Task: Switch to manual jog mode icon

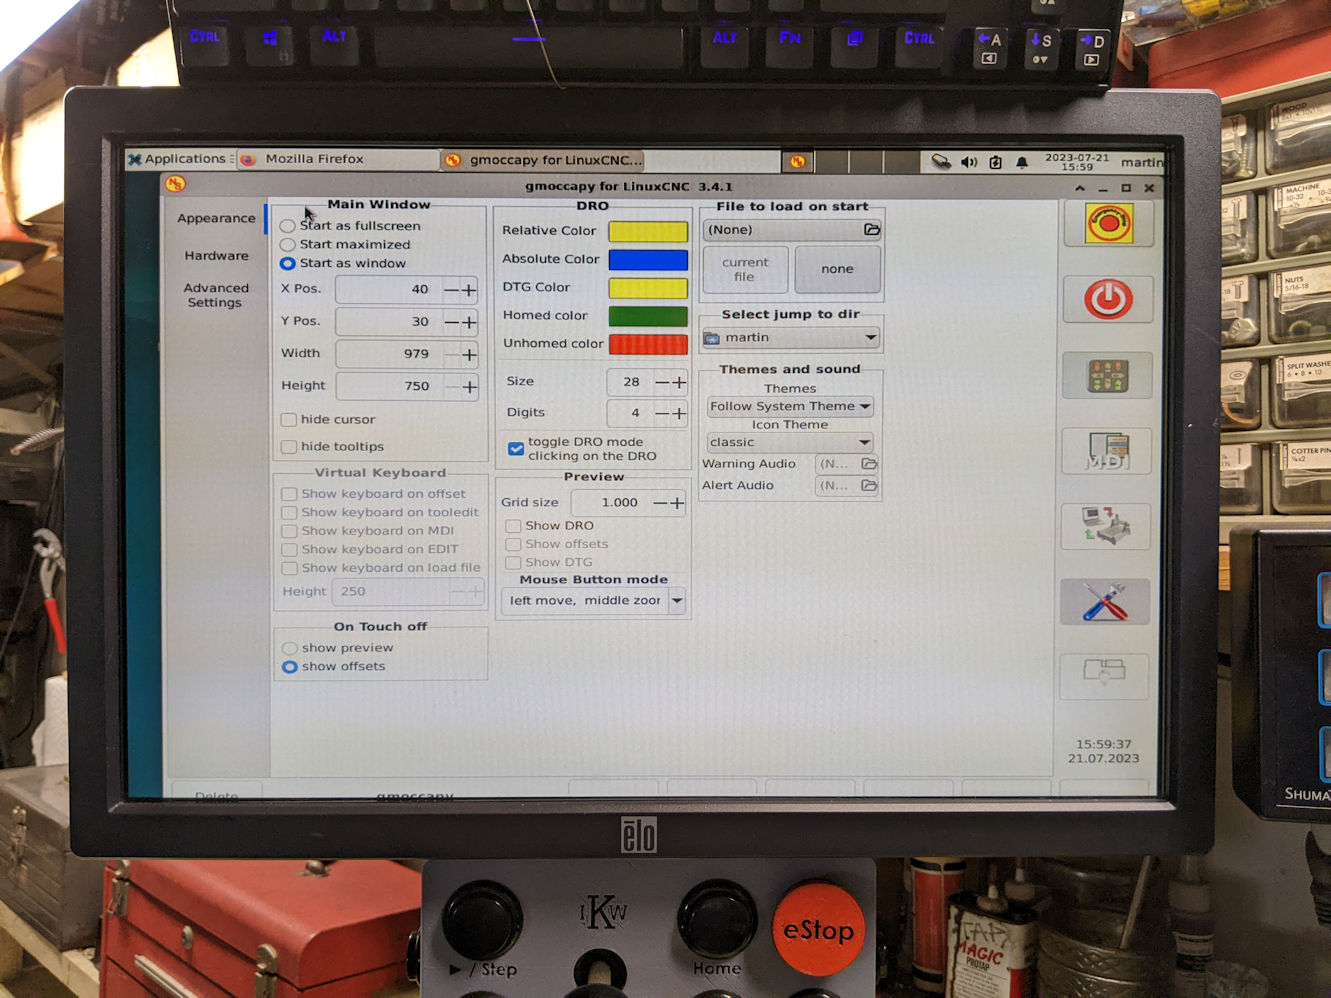Action: [x=1107, y=376]
